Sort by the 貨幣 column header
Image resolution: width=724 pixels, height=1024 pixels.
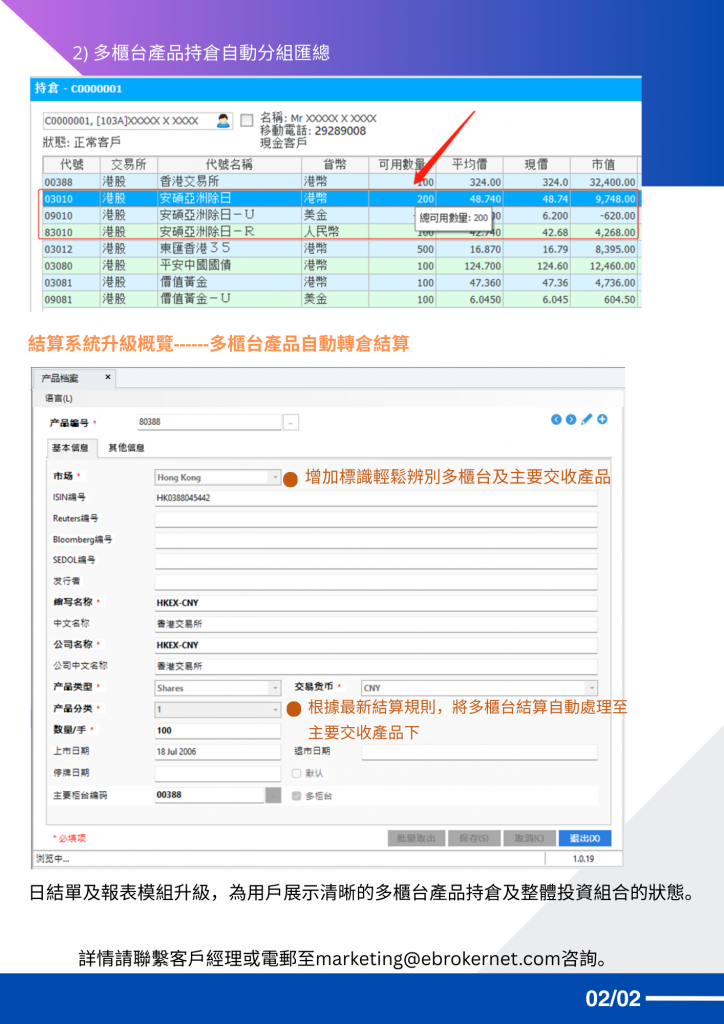[335, 165]
